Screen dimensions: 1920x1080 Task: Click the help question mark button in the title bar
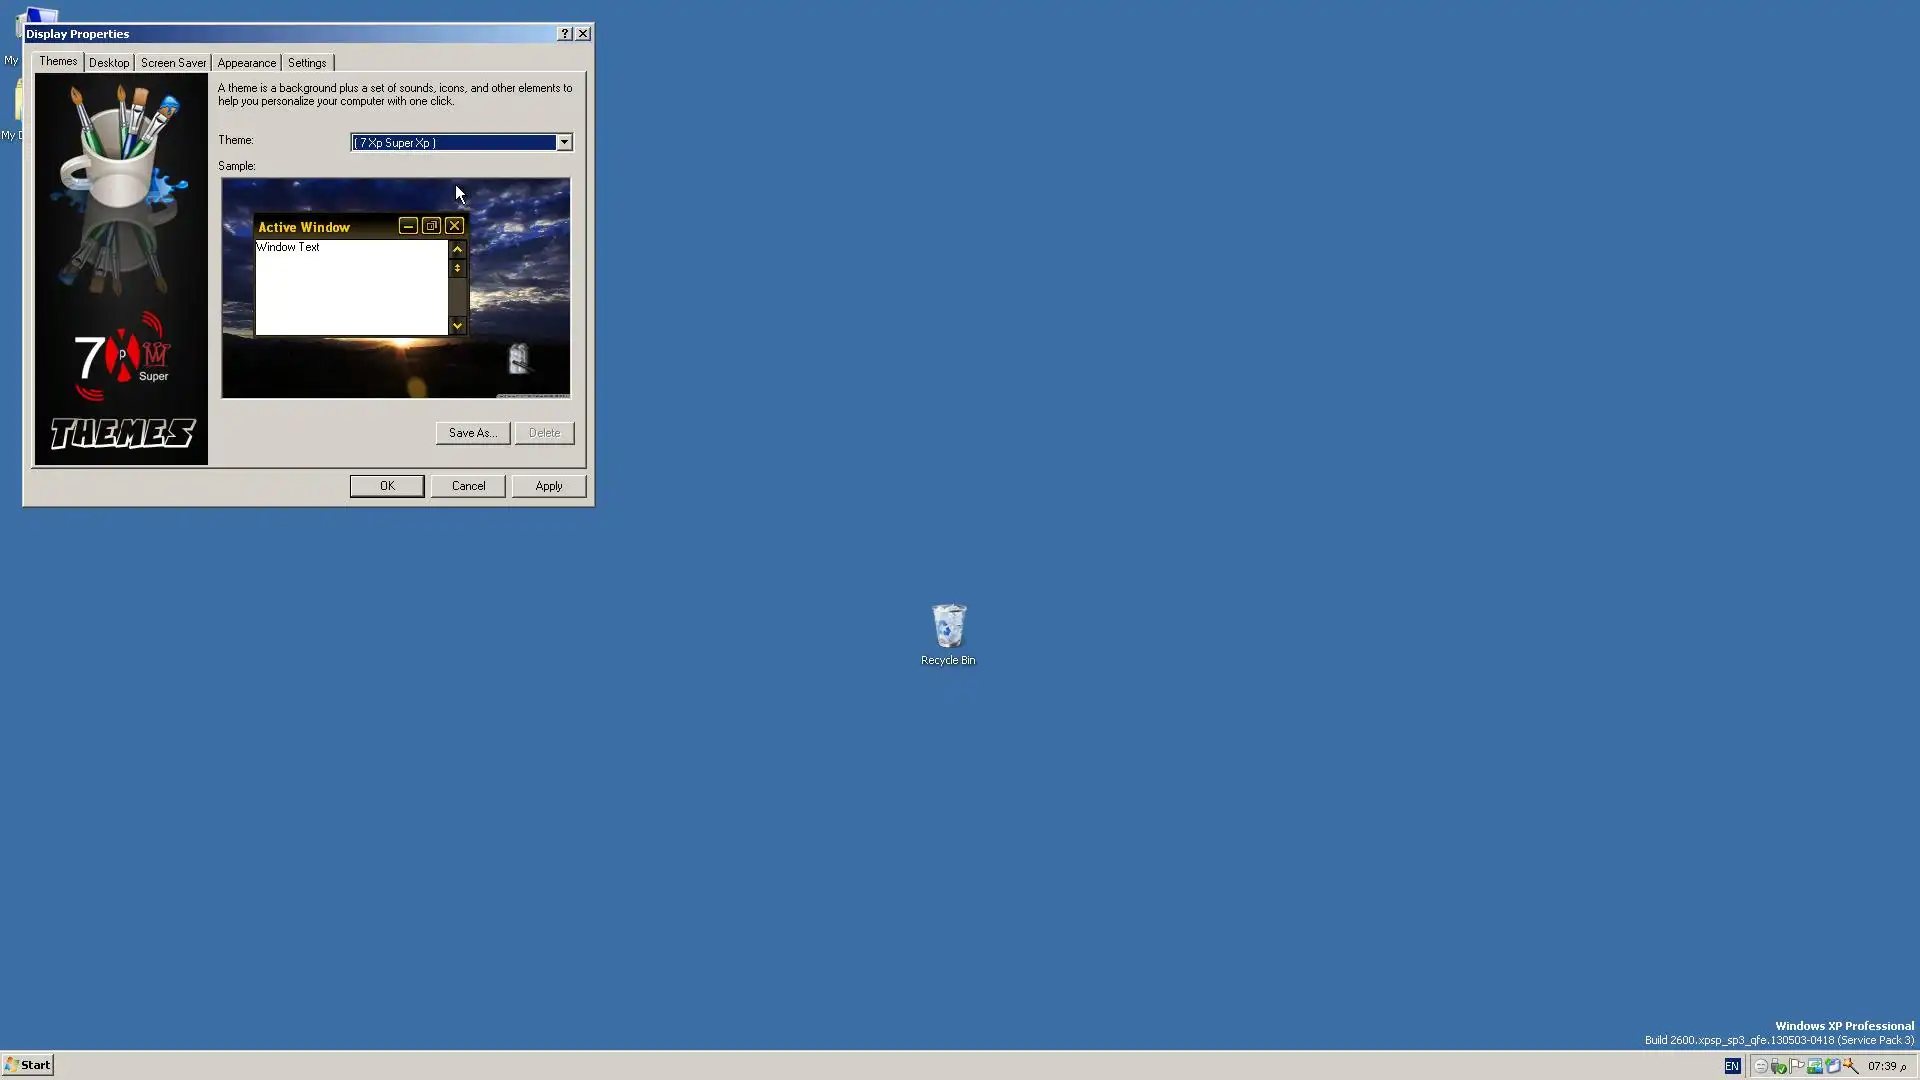[x=564, y=33]
